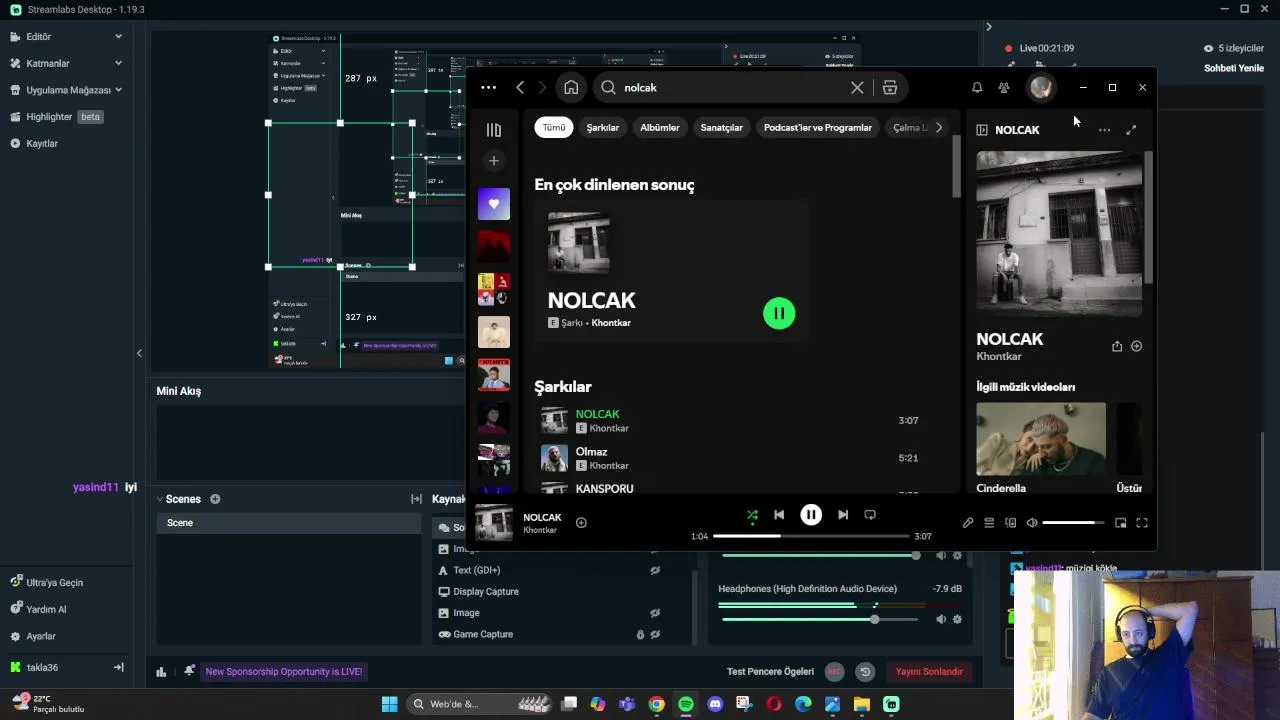Open Streamlabs stream stats icon
This screenshot has width=1280, height=720.
161,672
